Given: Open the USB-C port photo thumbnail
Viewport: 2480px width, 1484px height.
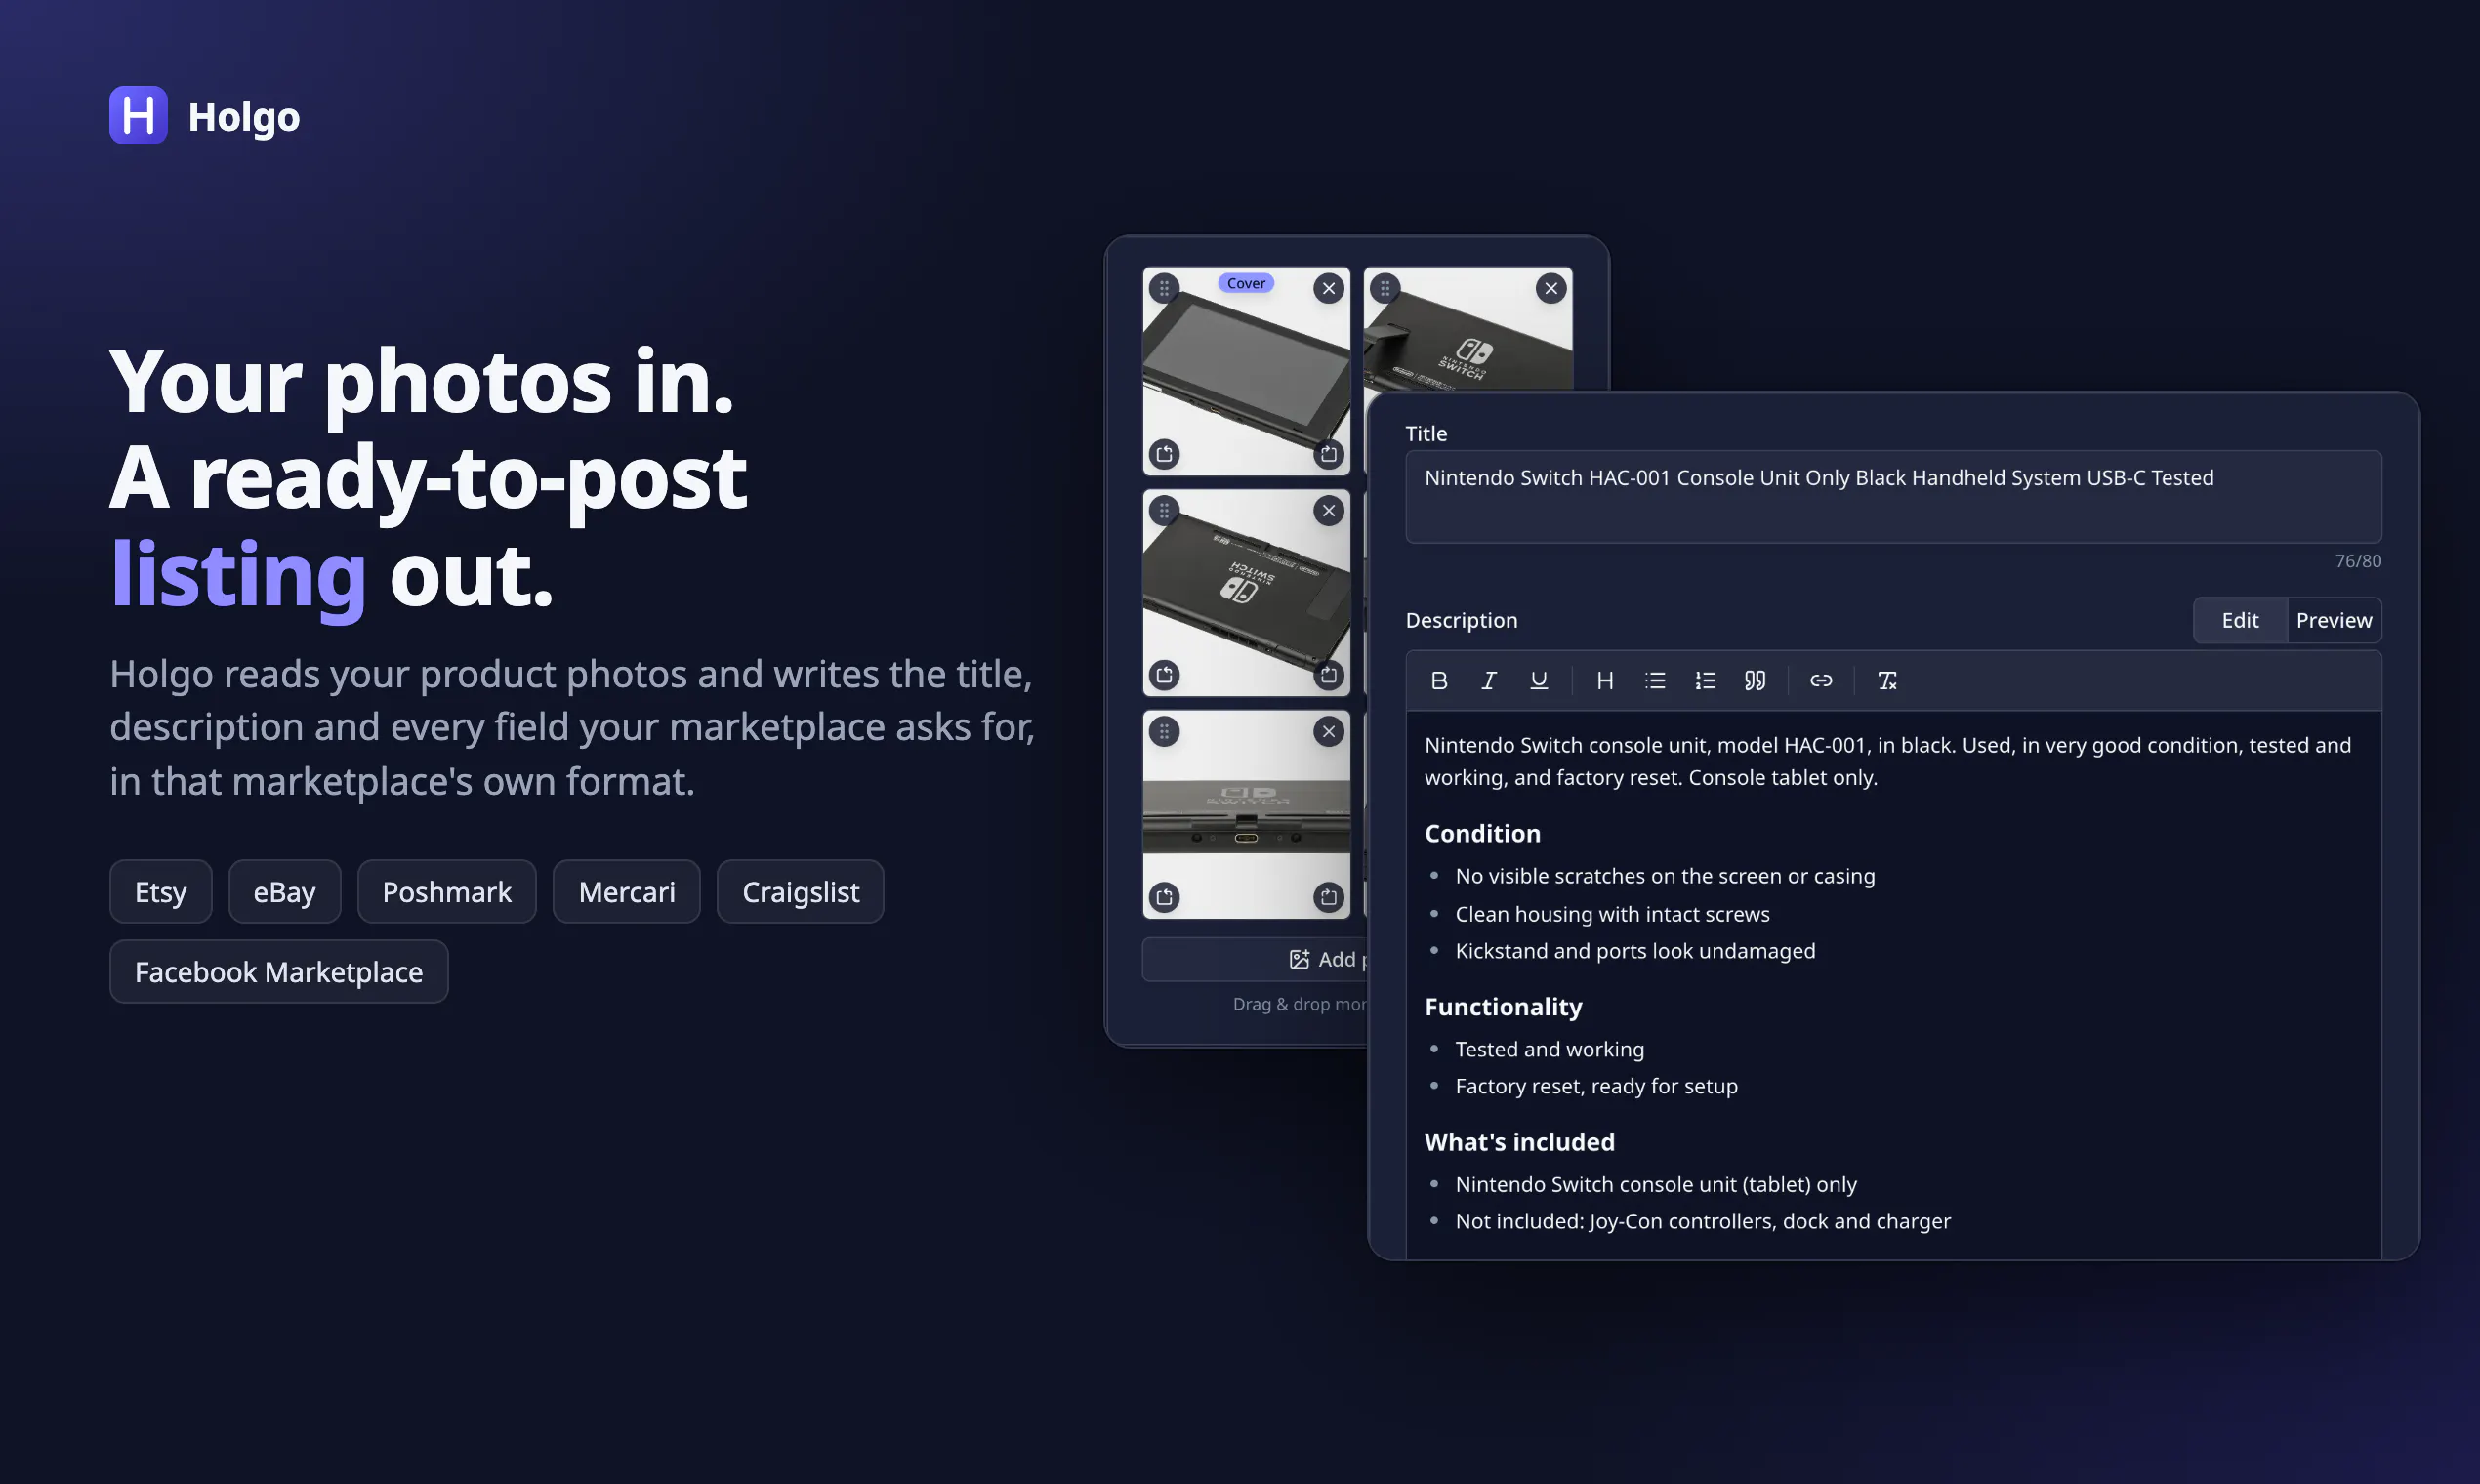Looking at the screenshot, I should point(1247,815).
